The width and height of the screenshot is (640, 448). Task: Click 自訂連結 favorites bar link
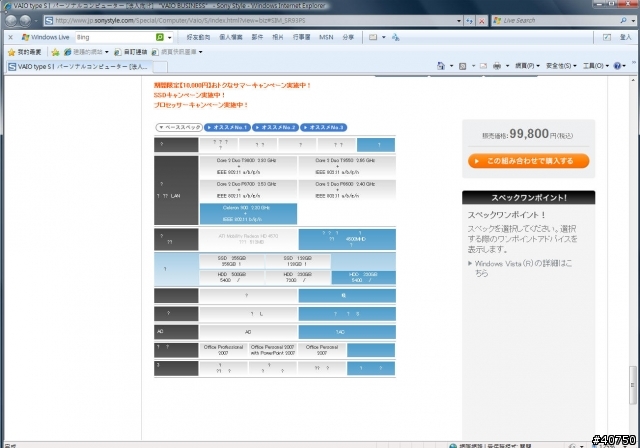click(131, 52)
